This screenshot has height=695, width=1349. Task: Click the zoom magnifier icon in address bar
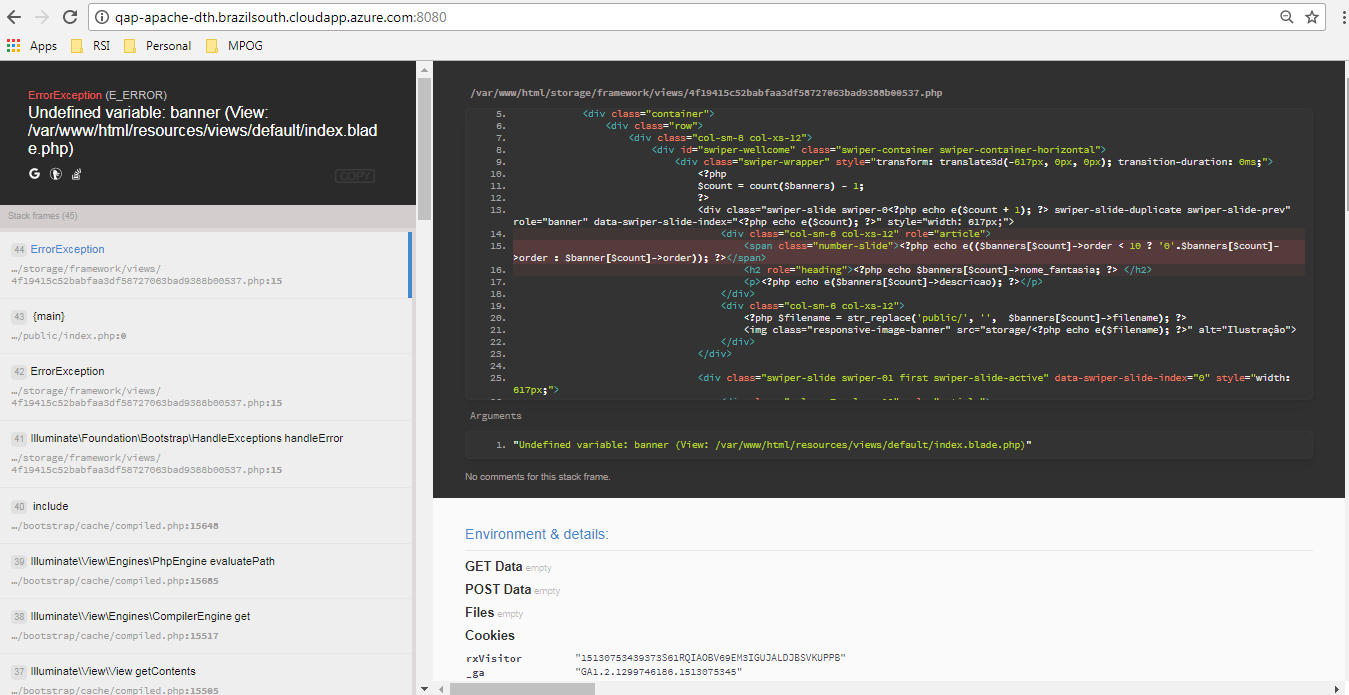(x=1287, y=17)
